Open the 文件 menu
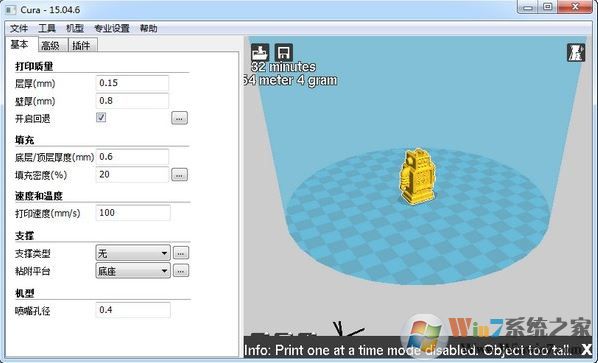Image resolution: width=598 pixels, height=363 pixels. (19, 28)
